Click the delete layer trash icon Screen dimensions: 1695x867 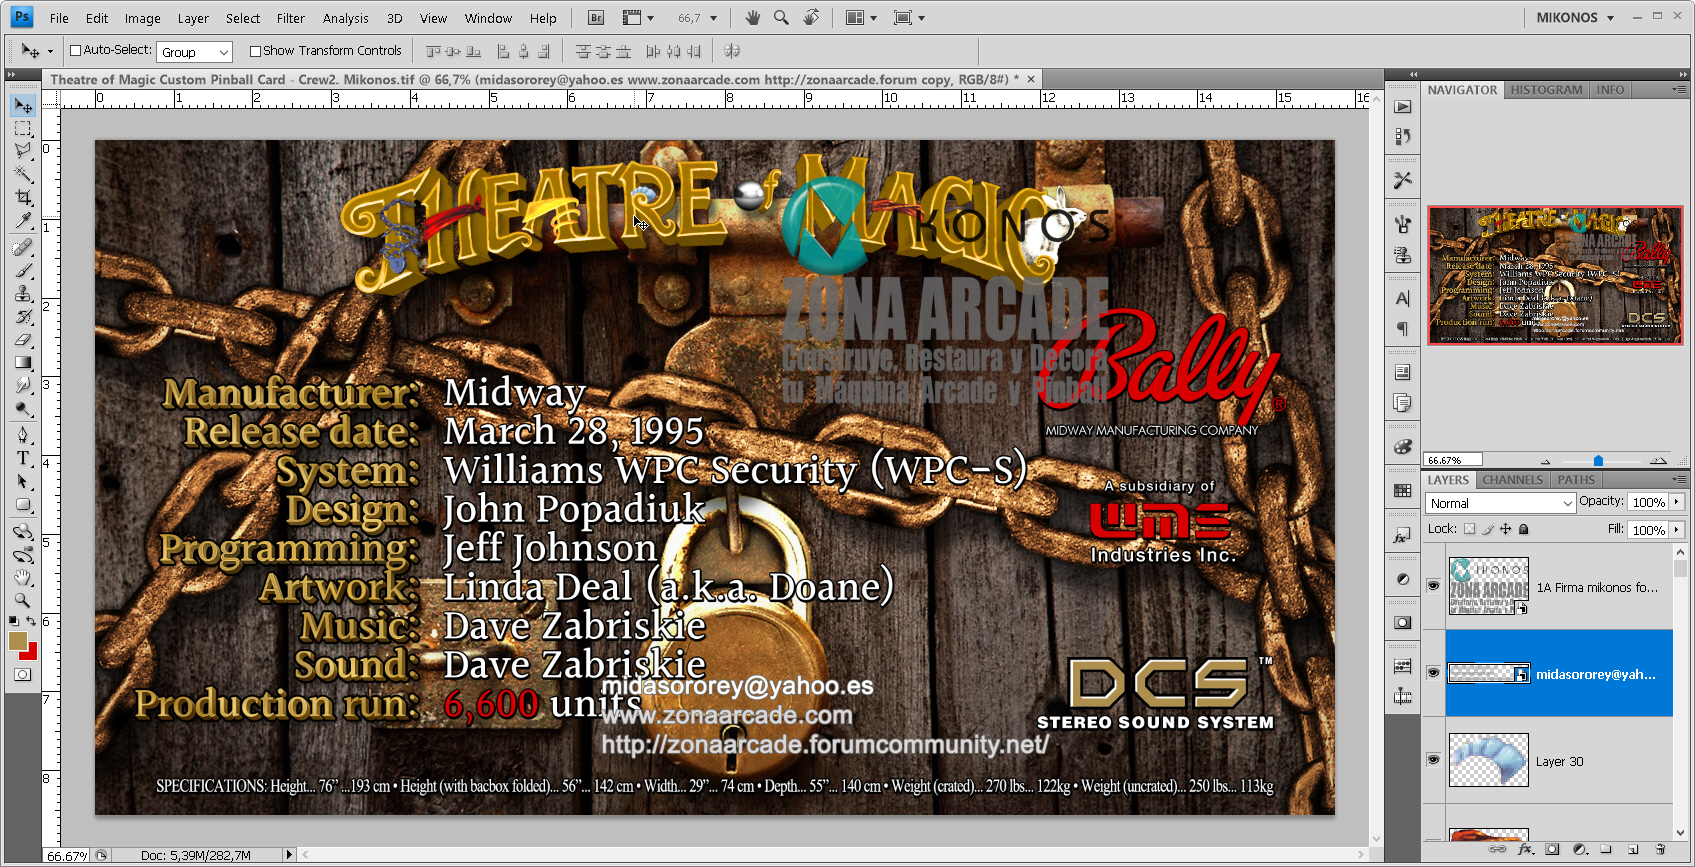1660,849
